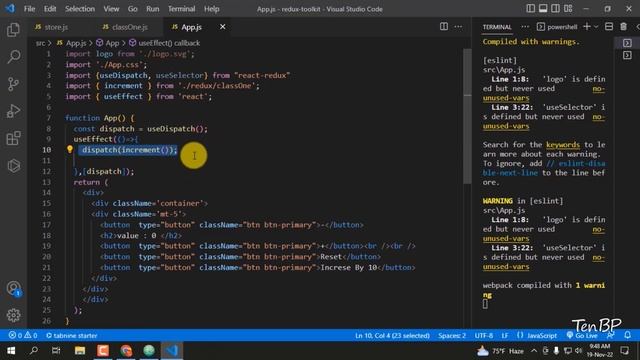Screen dimensions: 640x360
Task: Create a new terminal with plus icon
Action: tap(587, 27)
